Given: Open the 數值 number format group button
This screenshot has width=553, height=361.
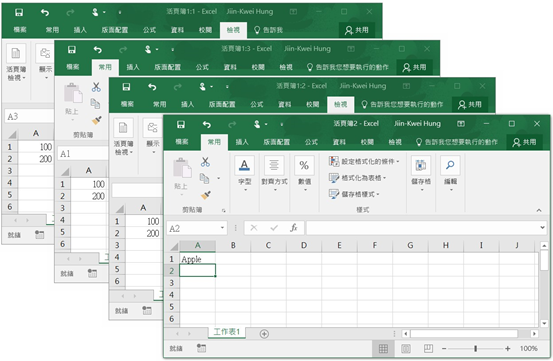Looking at the screenshot, I should point(304,174).
